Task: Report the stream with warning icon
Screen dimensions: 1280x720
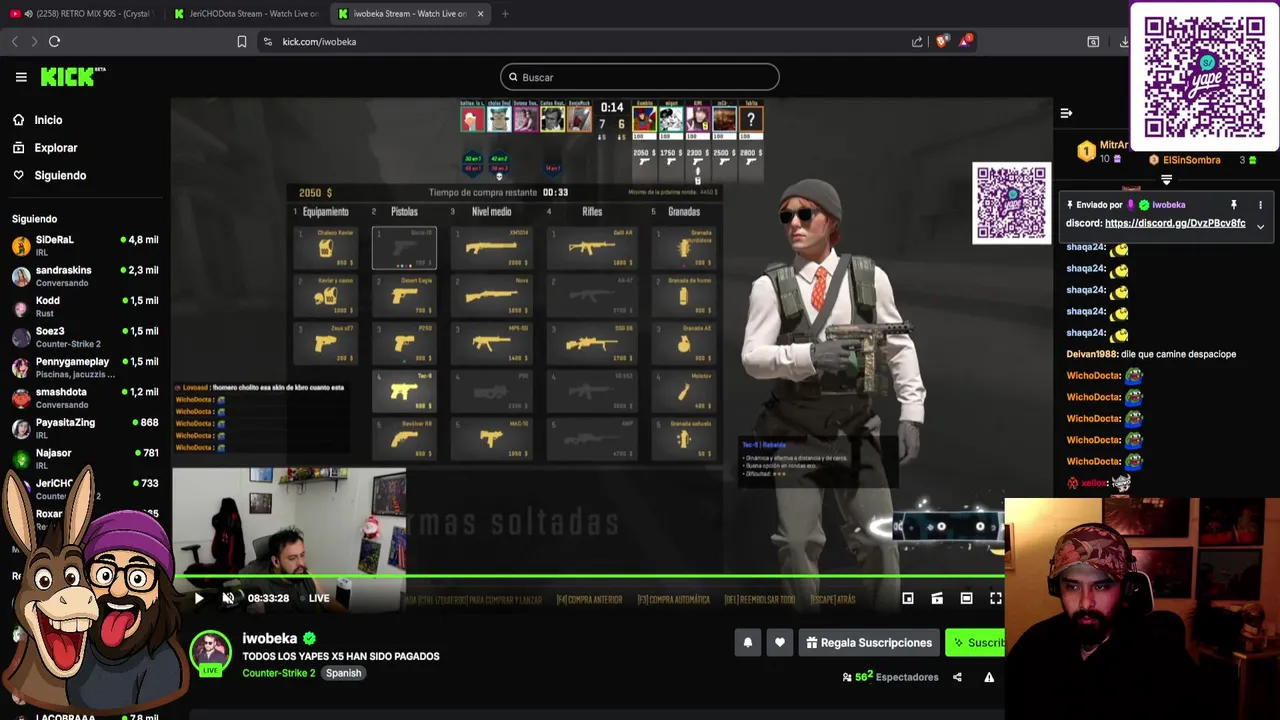Action: point(989,677)
